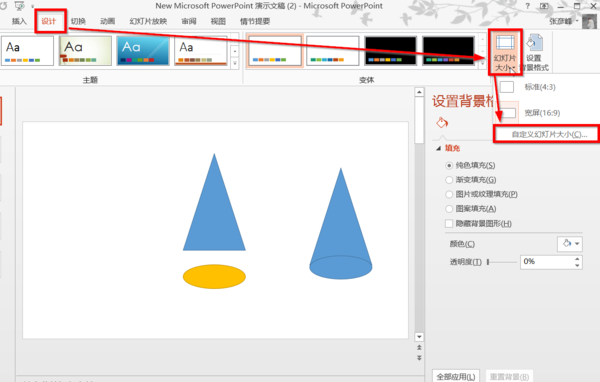Apply the green-tinted theme thumbnail
The width and height of the screenshot is (600, 382).
pos(85,51)
